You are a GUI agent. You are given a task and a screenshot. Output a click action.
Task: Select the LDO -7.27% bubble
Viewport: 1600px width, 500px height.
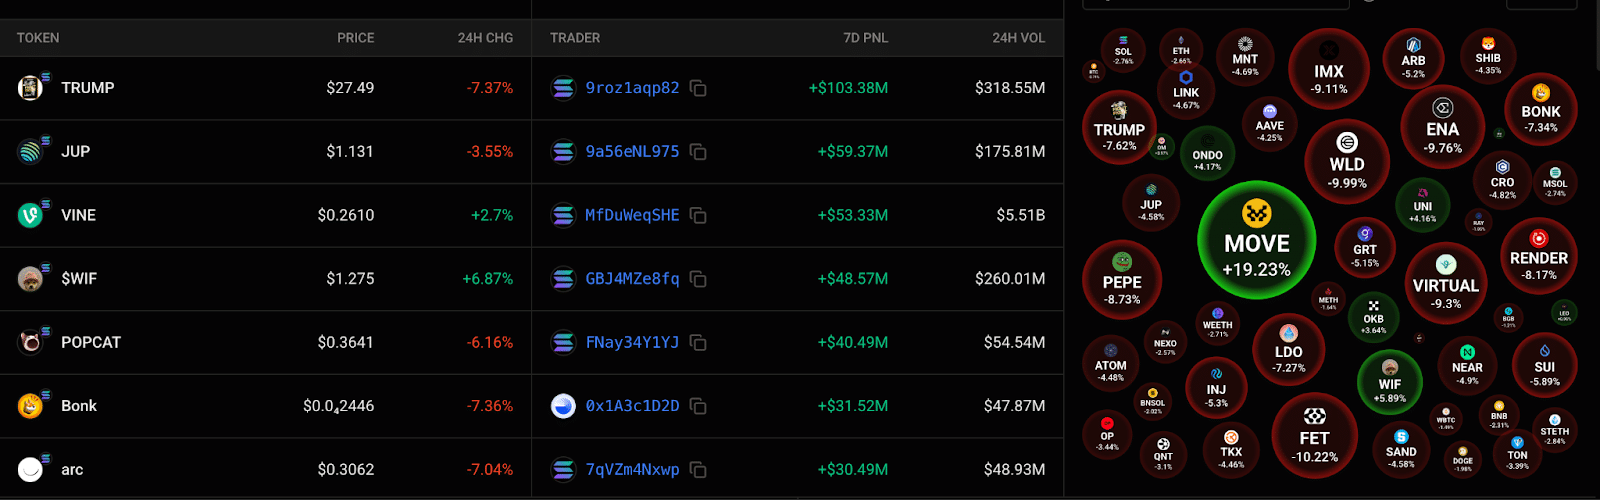point(1288,349)
